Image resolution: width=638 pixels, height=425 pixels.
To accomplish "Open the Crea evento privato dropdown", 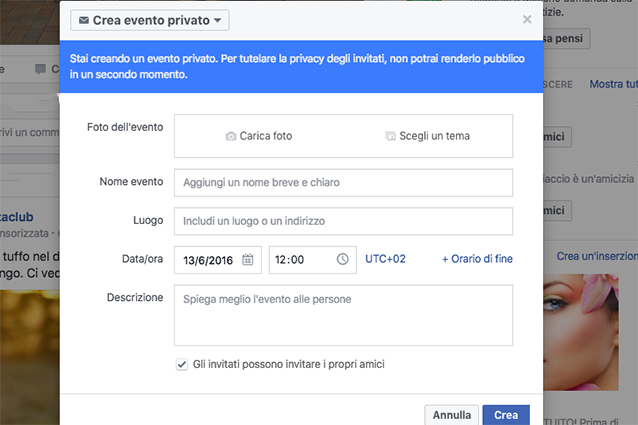I will 149,20.
